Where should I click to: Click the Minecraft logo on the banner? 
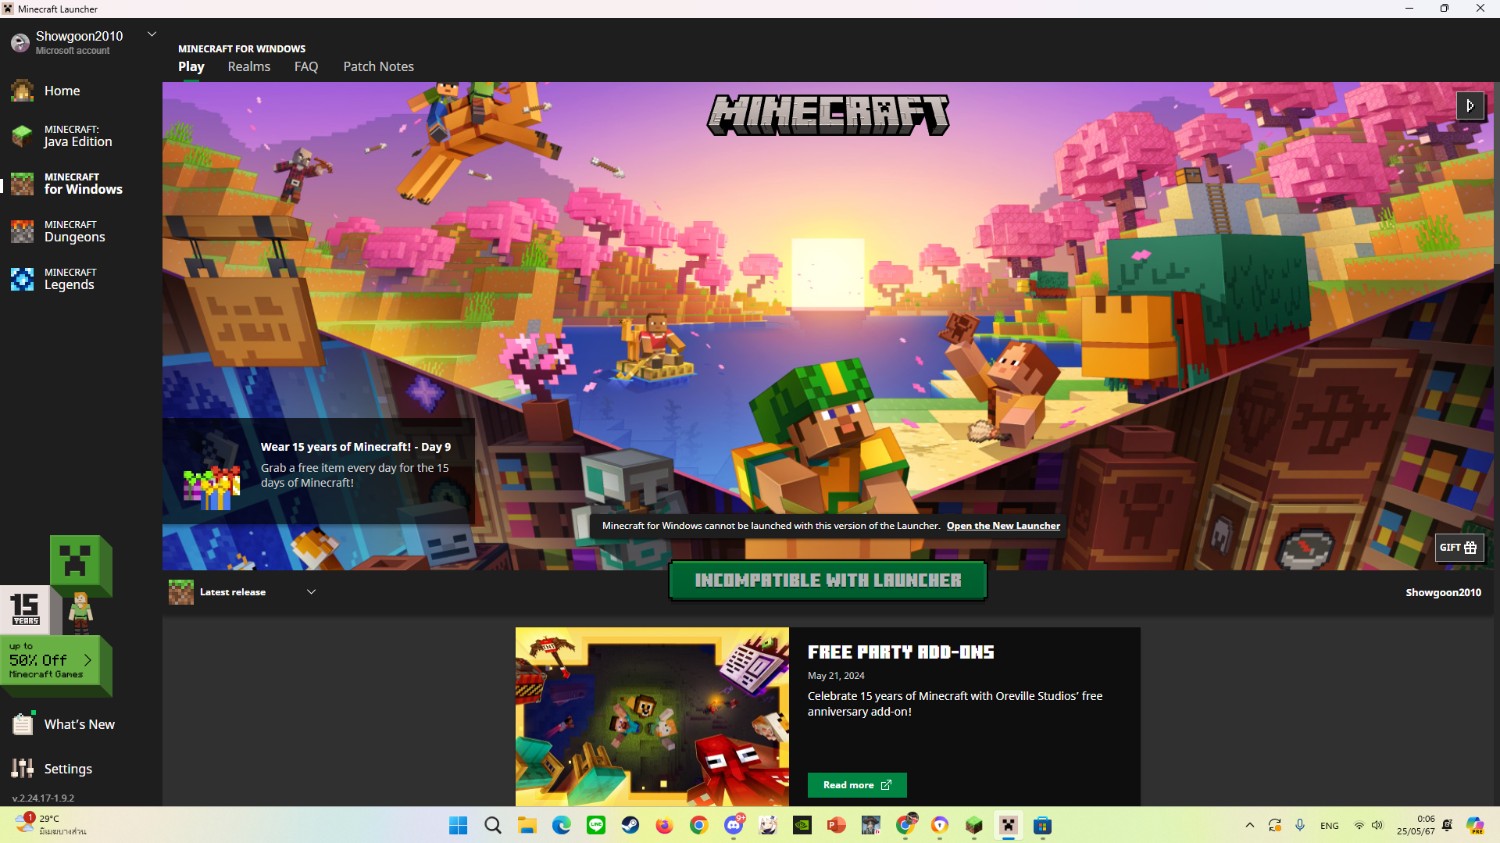(x=828, y=115)
